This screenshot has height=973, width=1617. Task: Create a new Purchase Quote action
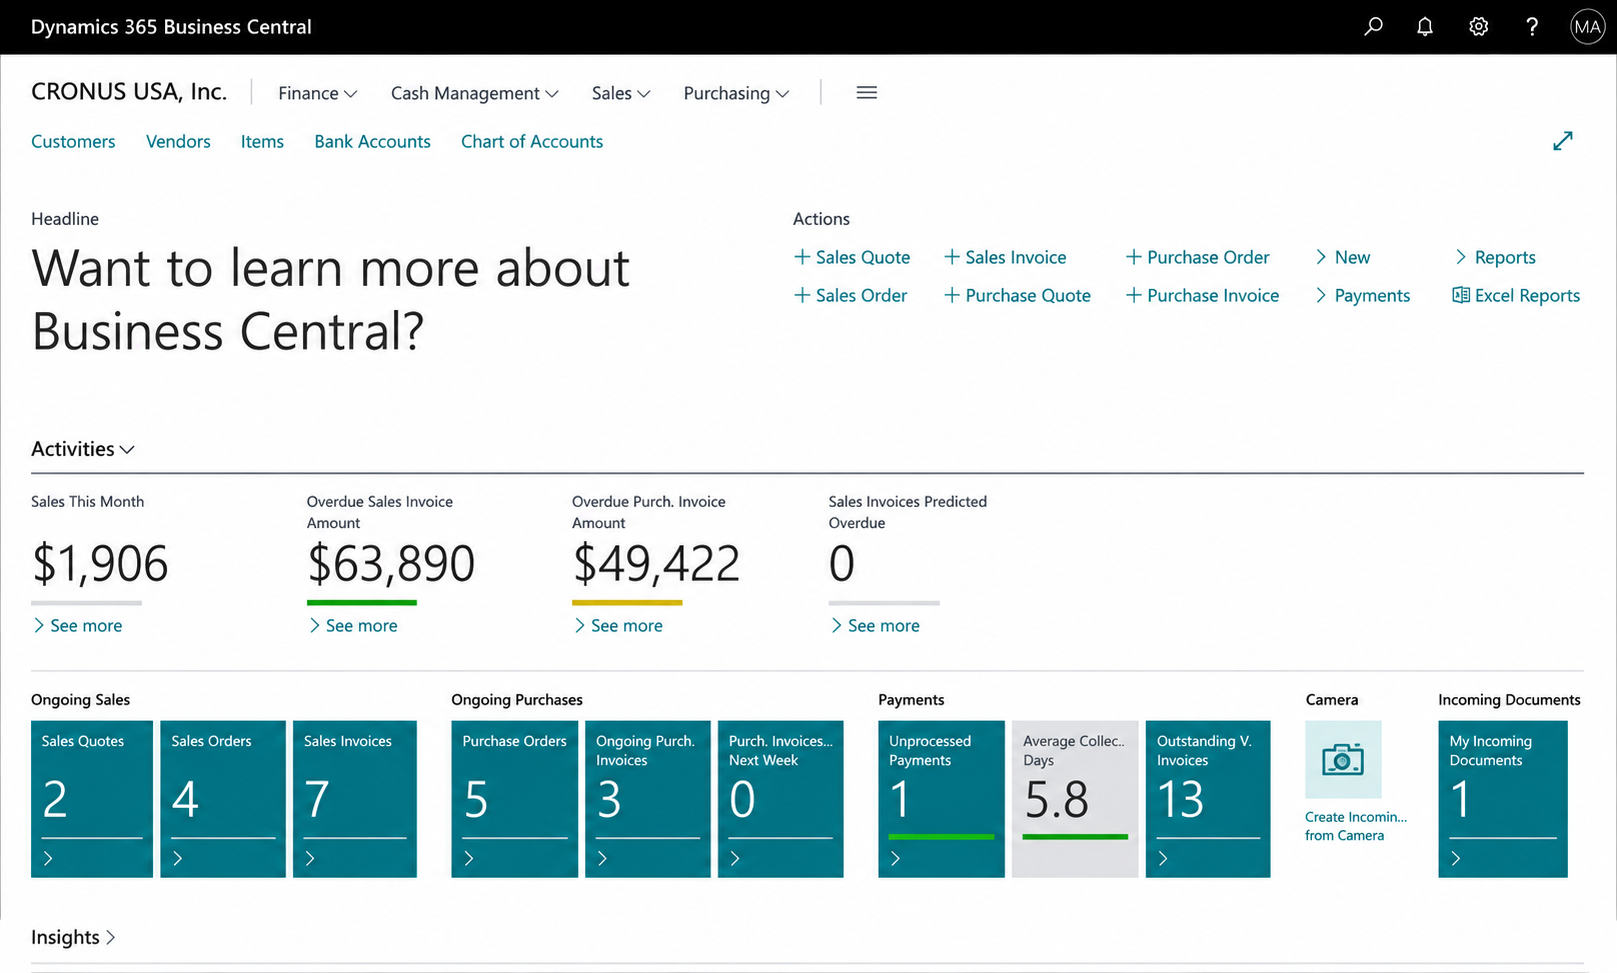pos(1017,295)
